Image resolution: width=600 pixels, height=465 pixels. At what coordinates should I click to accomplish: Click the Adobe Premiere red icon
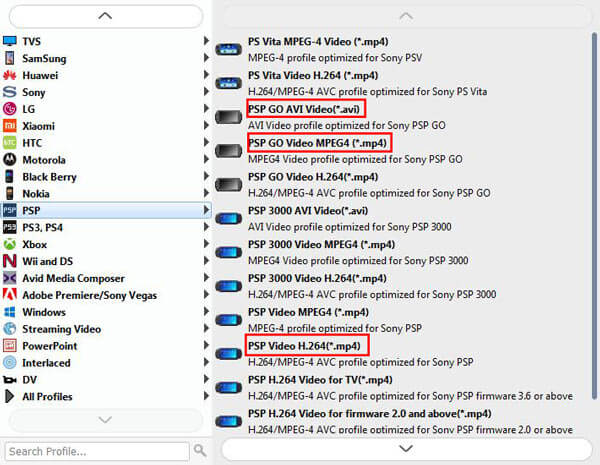[x=10, y=295]
